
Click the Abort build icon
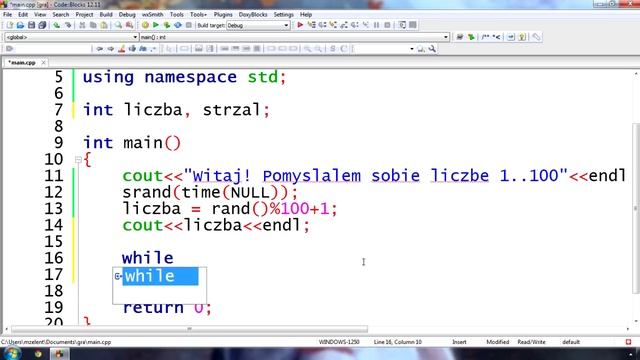189,25
